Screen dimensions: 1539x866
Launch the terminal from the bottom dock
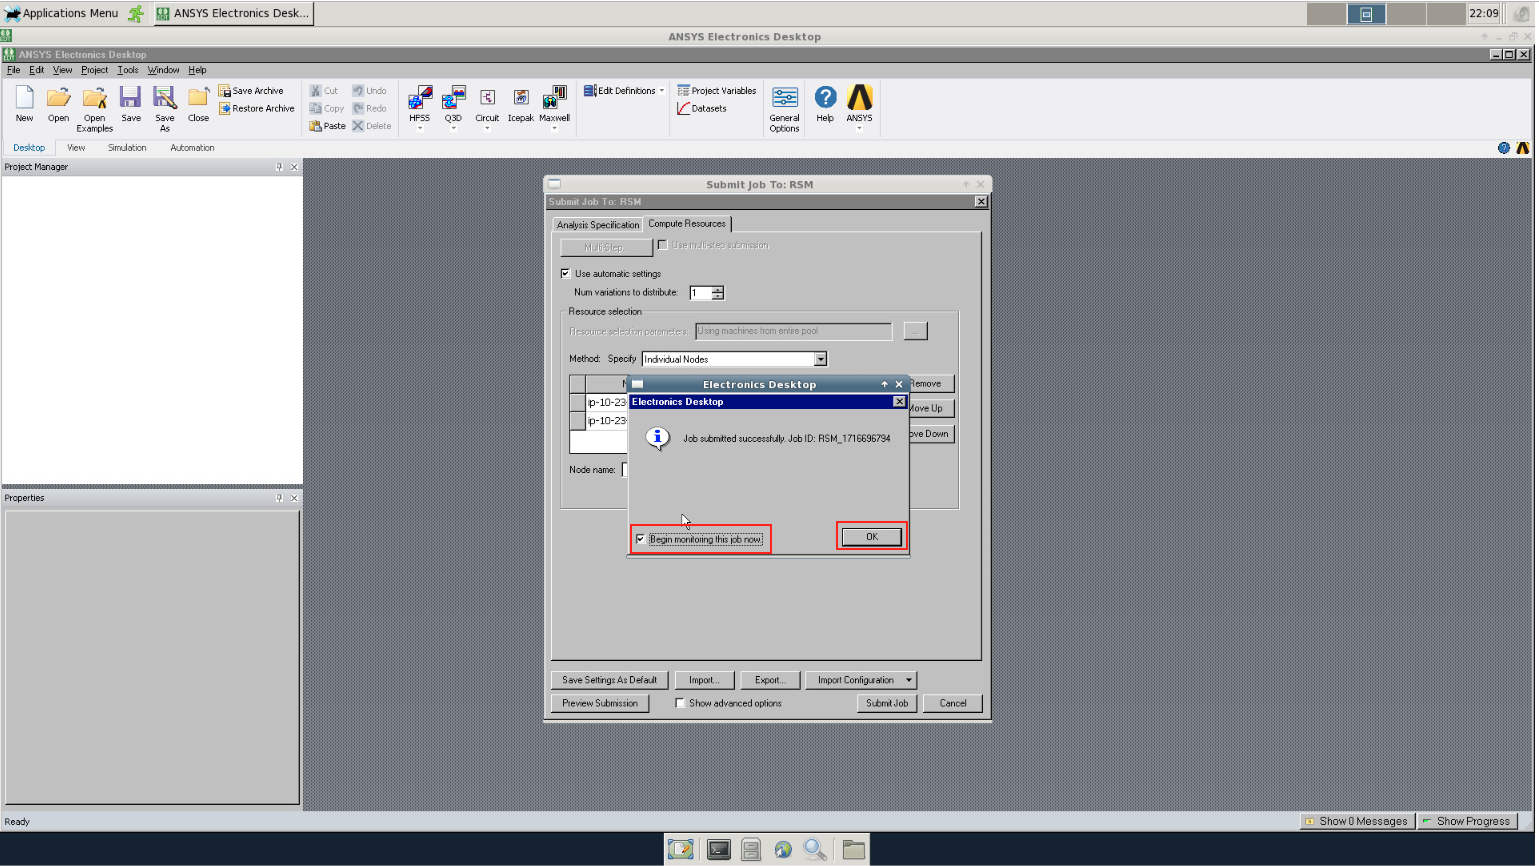(718, 850)
